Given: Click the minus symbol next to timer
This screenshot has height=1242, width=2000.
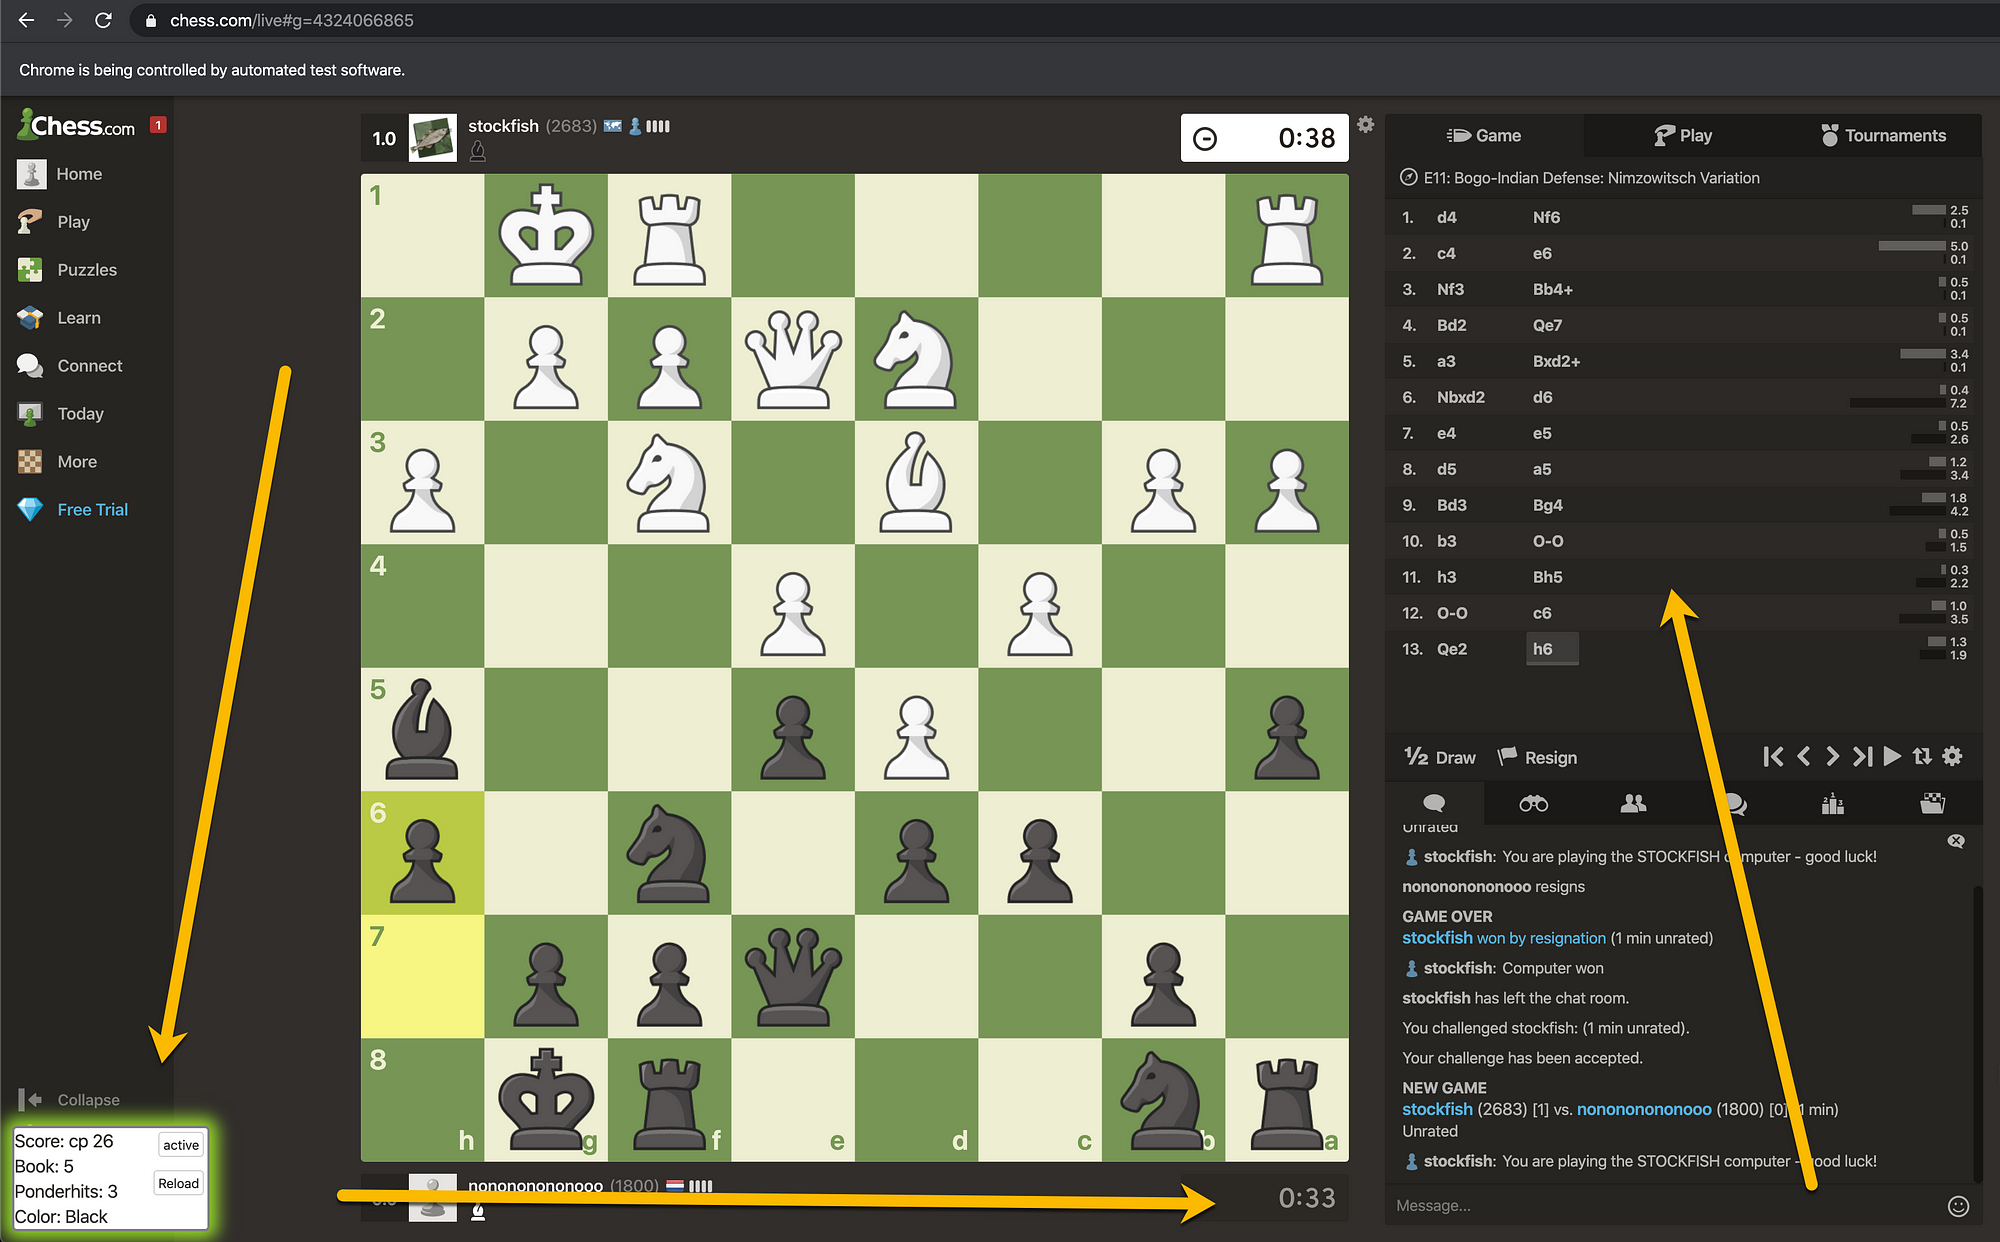Looking at the screenshot, I should click(x=1206, y=137).
